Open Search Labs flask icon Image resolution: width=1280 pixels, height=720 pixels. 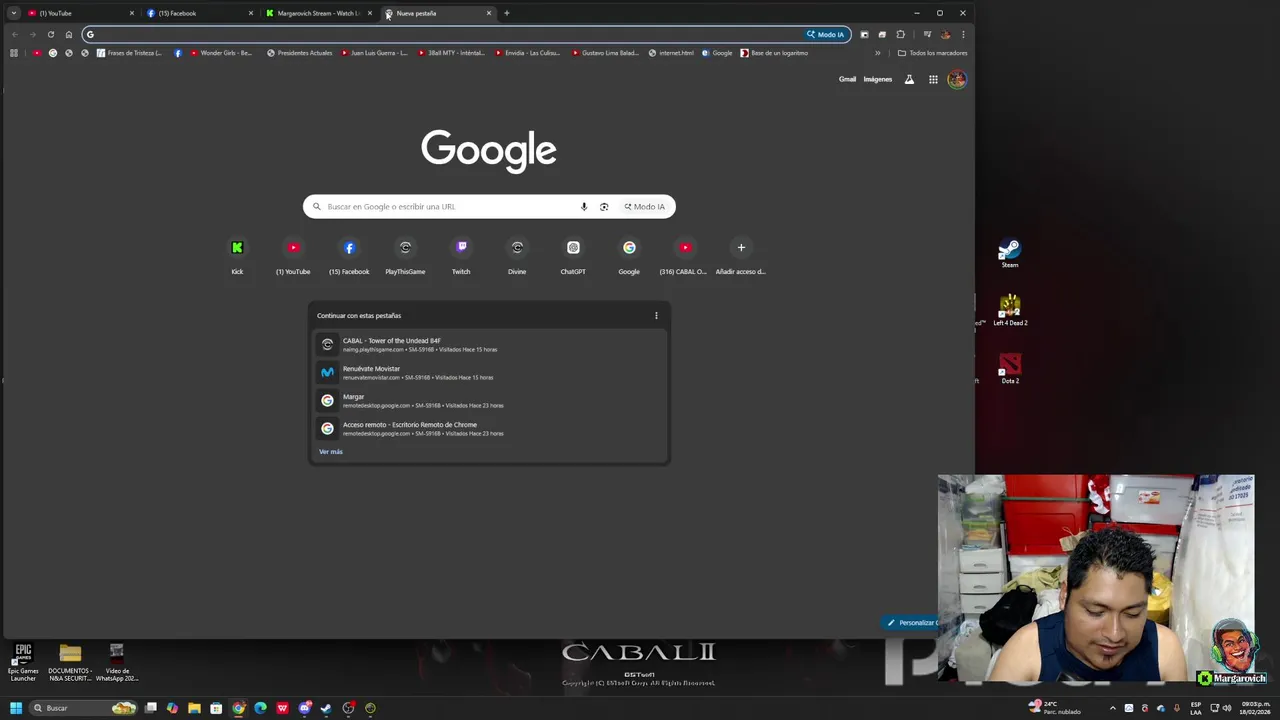[909, 79]
